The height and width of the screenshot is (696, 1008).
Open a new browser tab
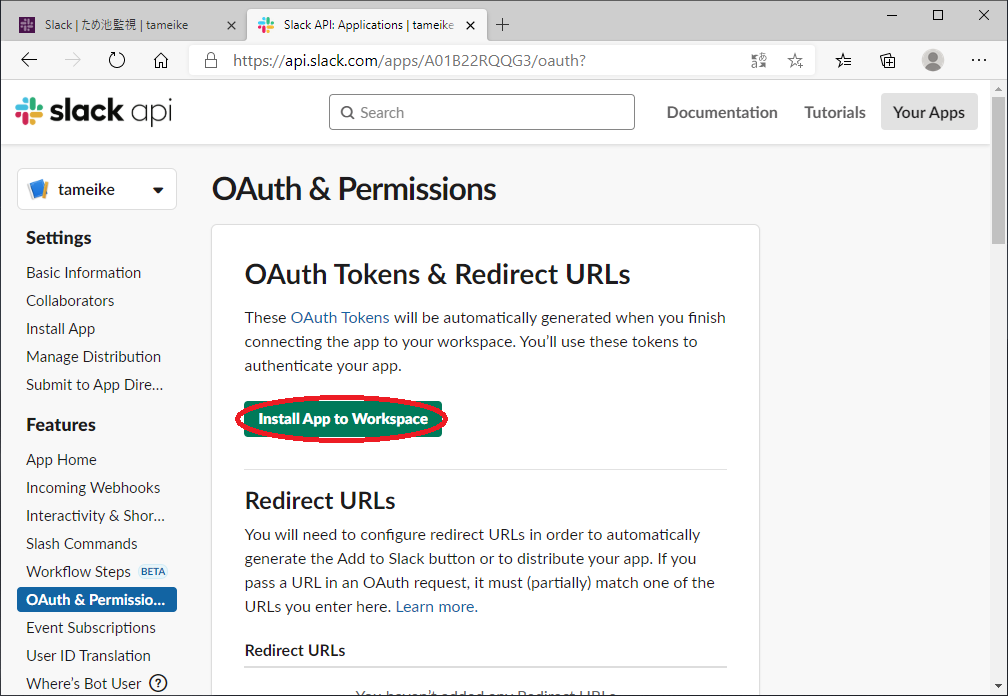coord(503,24)
